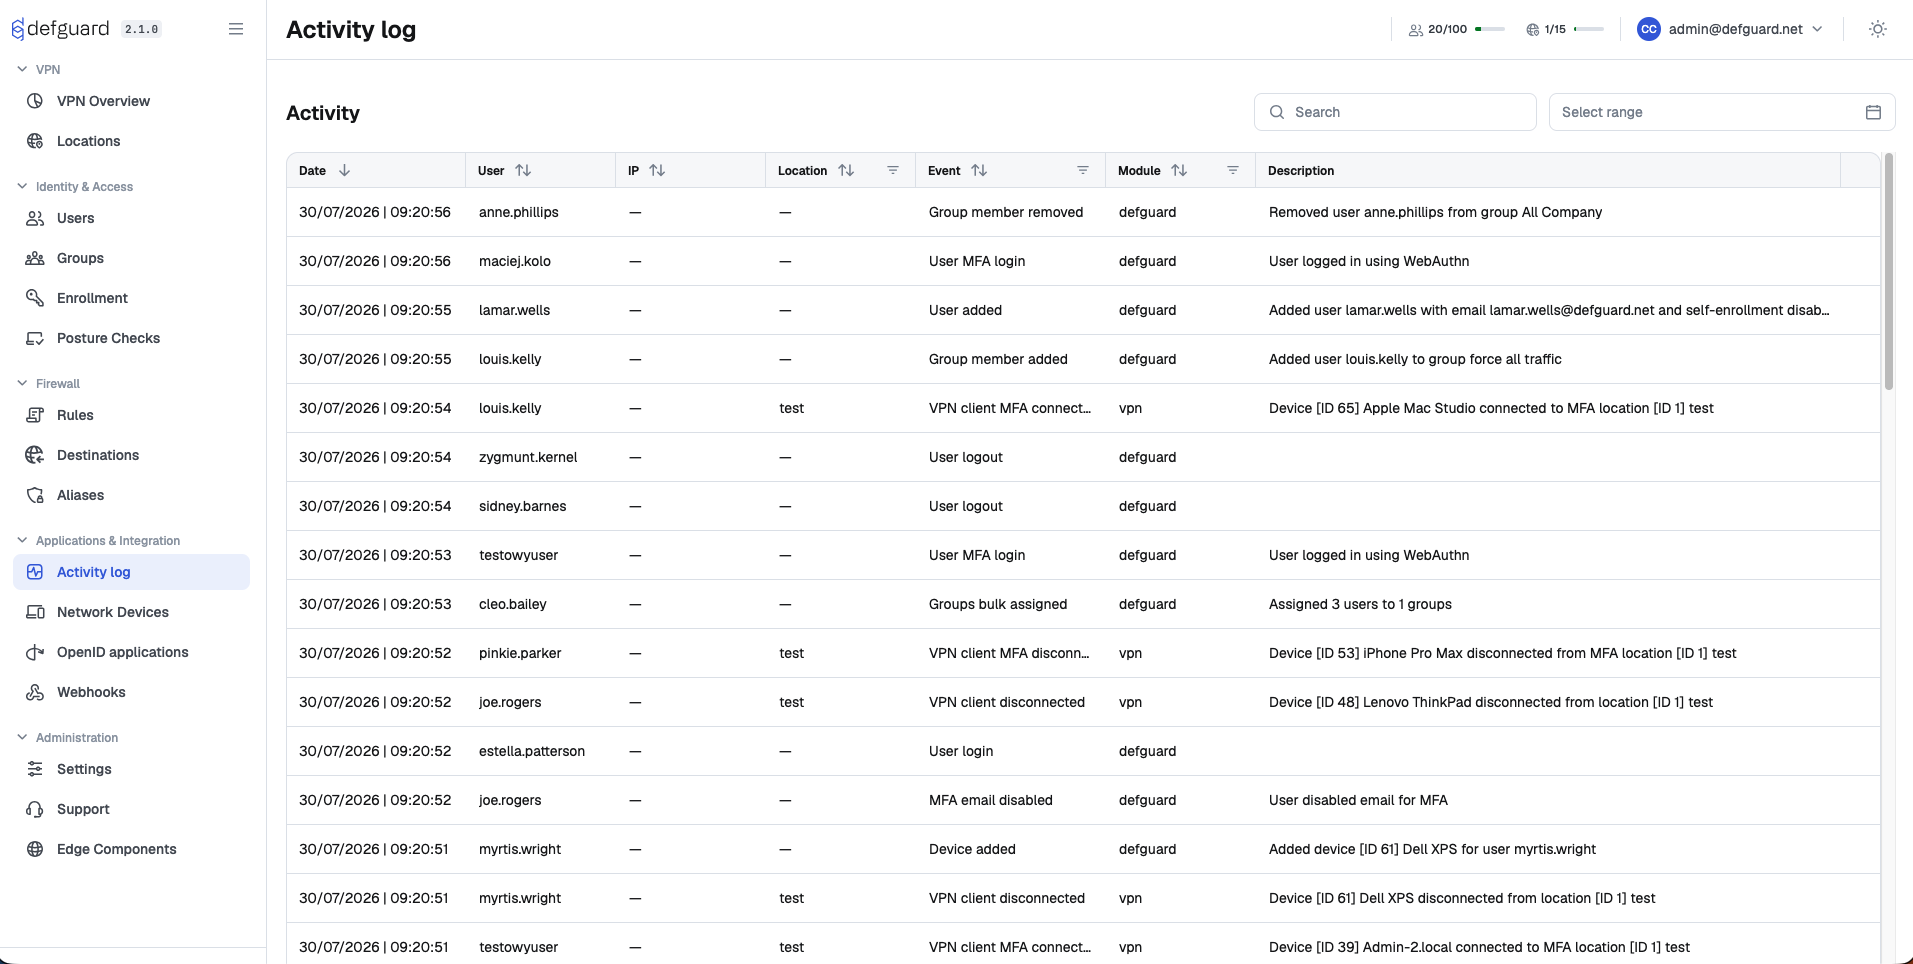Toggle Date column sort direction arrow
This screenshot has height=964, width=1913.
click(344, 170)
